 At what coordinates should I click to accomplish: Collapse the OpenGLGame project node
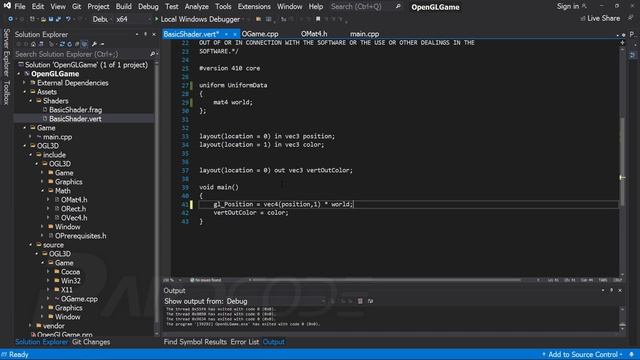19,74
